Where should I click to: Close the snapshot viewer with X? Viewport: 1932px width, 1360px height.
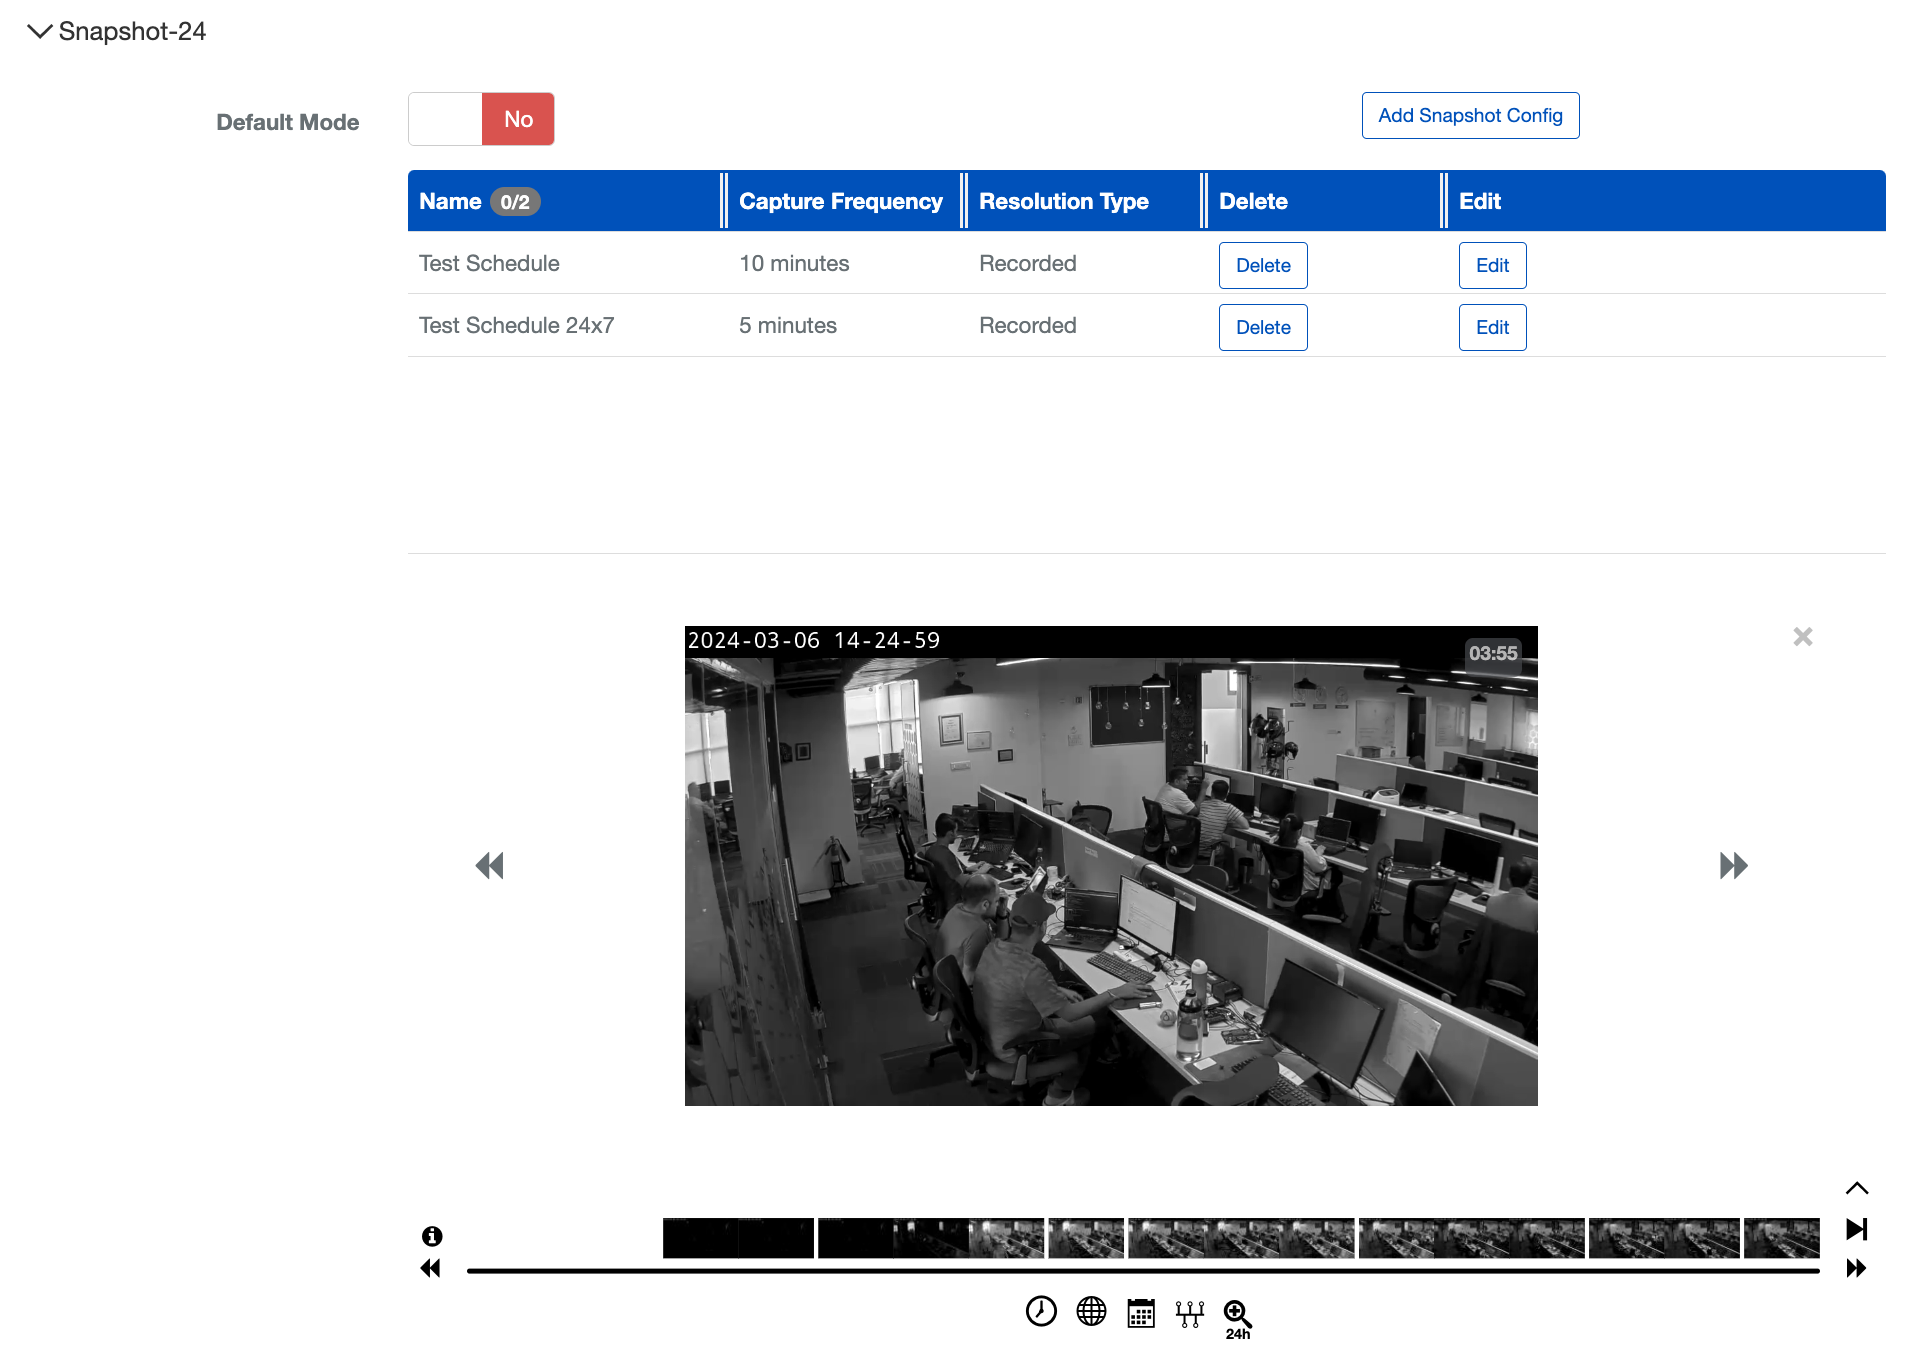1802,637
